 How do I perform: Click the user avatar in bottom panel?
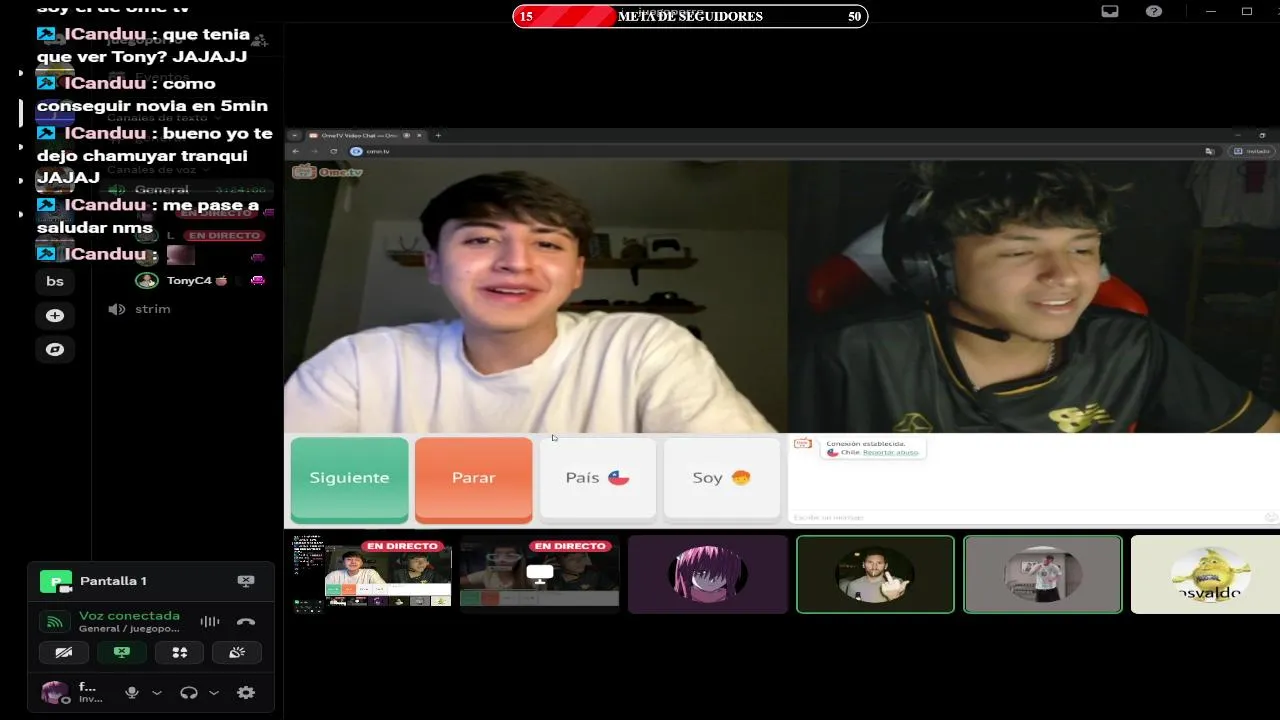tap(53, 692)
